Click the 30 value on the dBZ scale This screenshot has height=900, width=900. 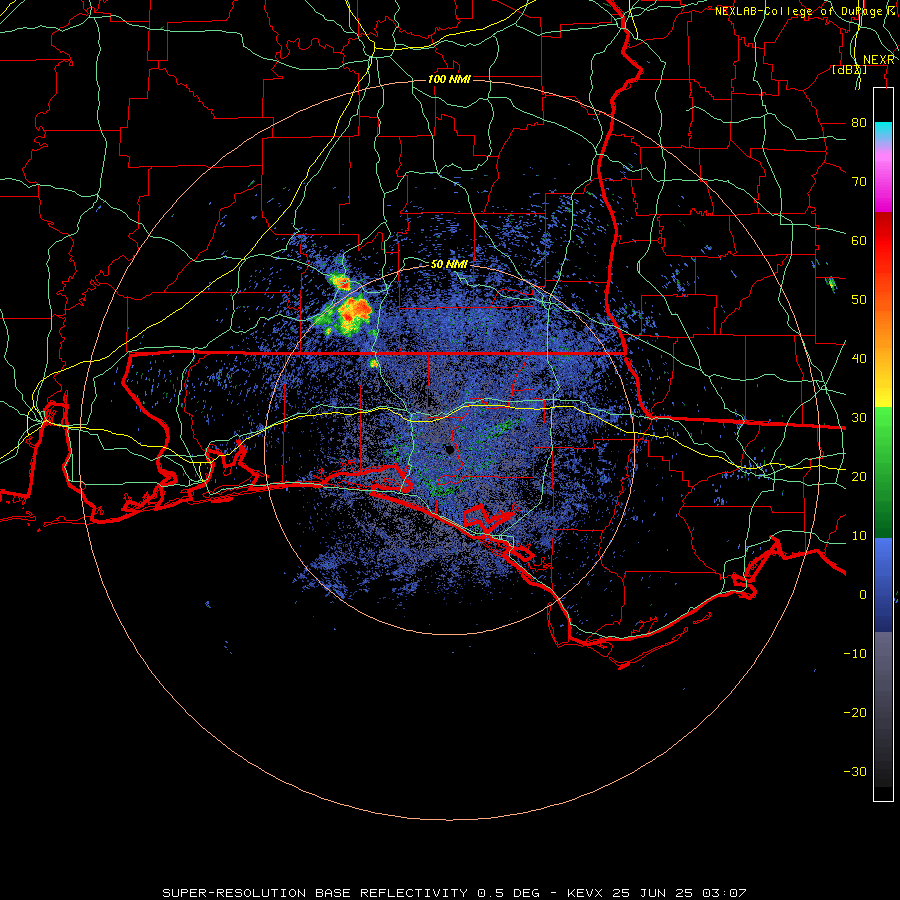tap(859, 418)
